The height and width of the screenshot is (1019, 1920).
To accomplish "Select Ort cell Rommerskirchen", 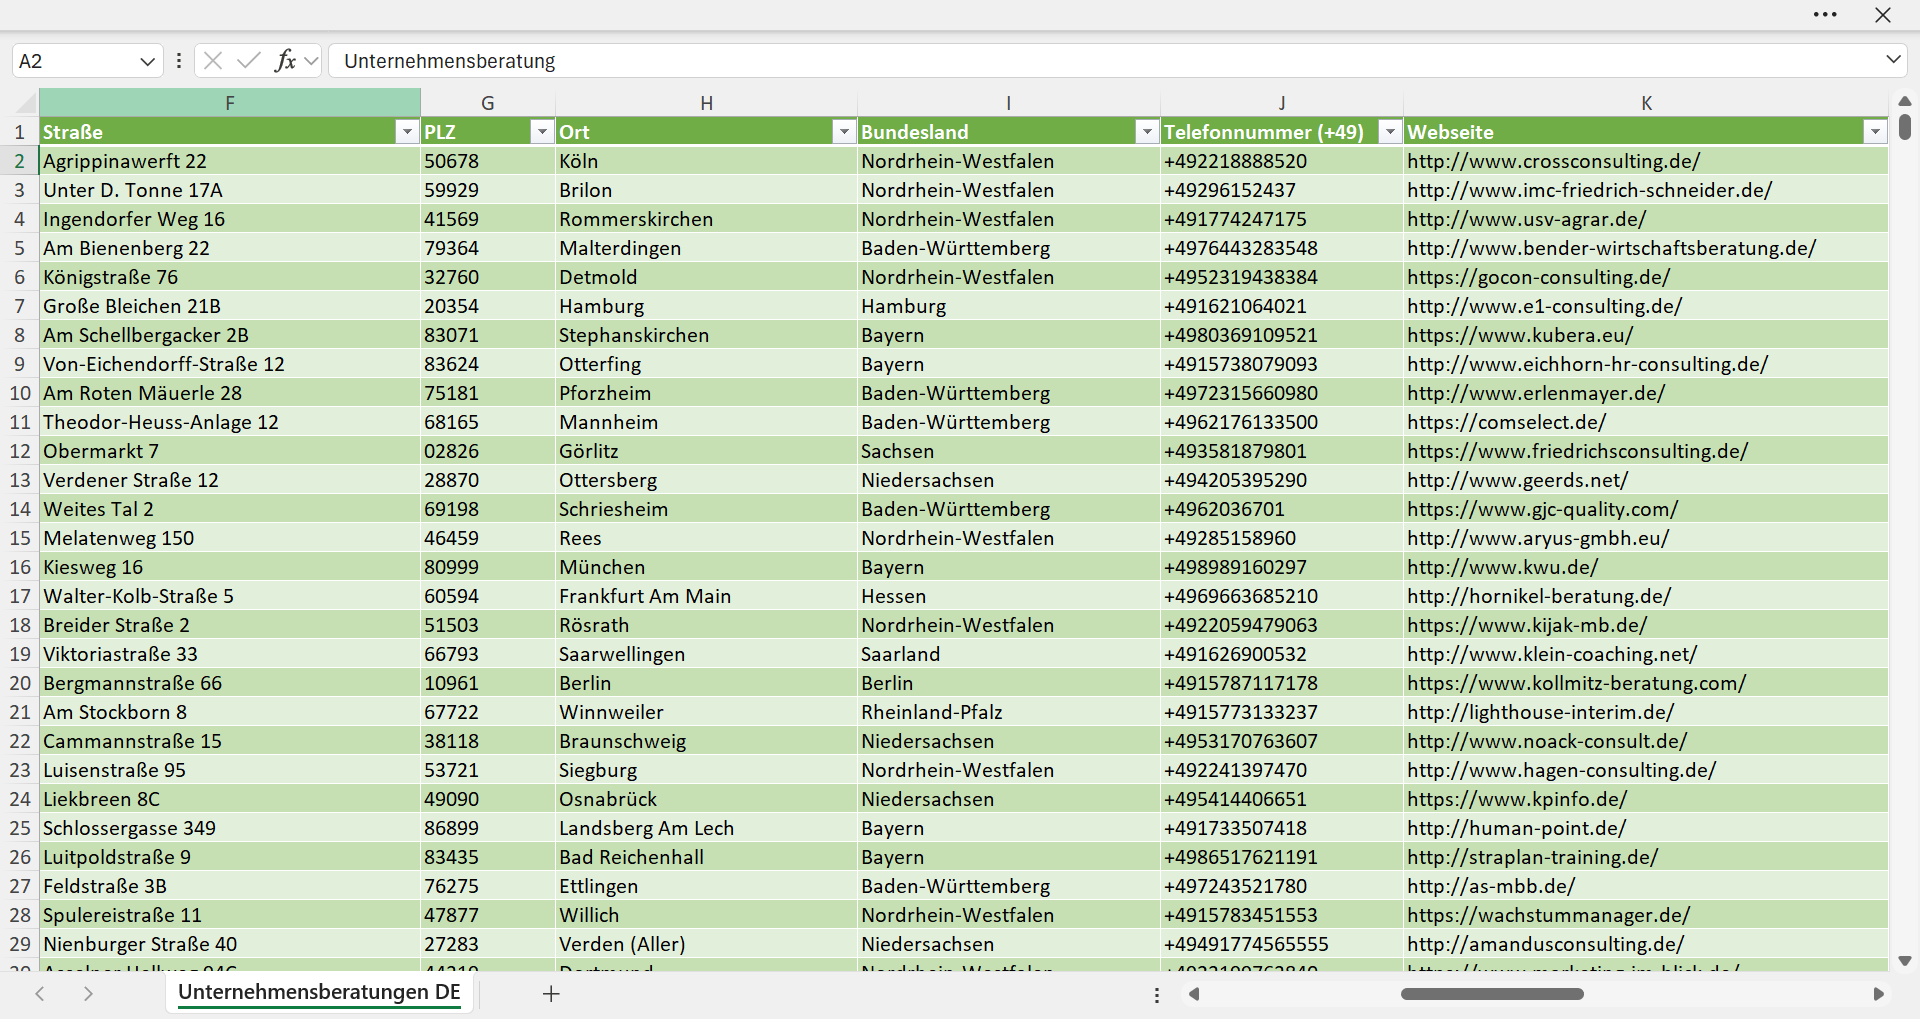I will 706,219.
